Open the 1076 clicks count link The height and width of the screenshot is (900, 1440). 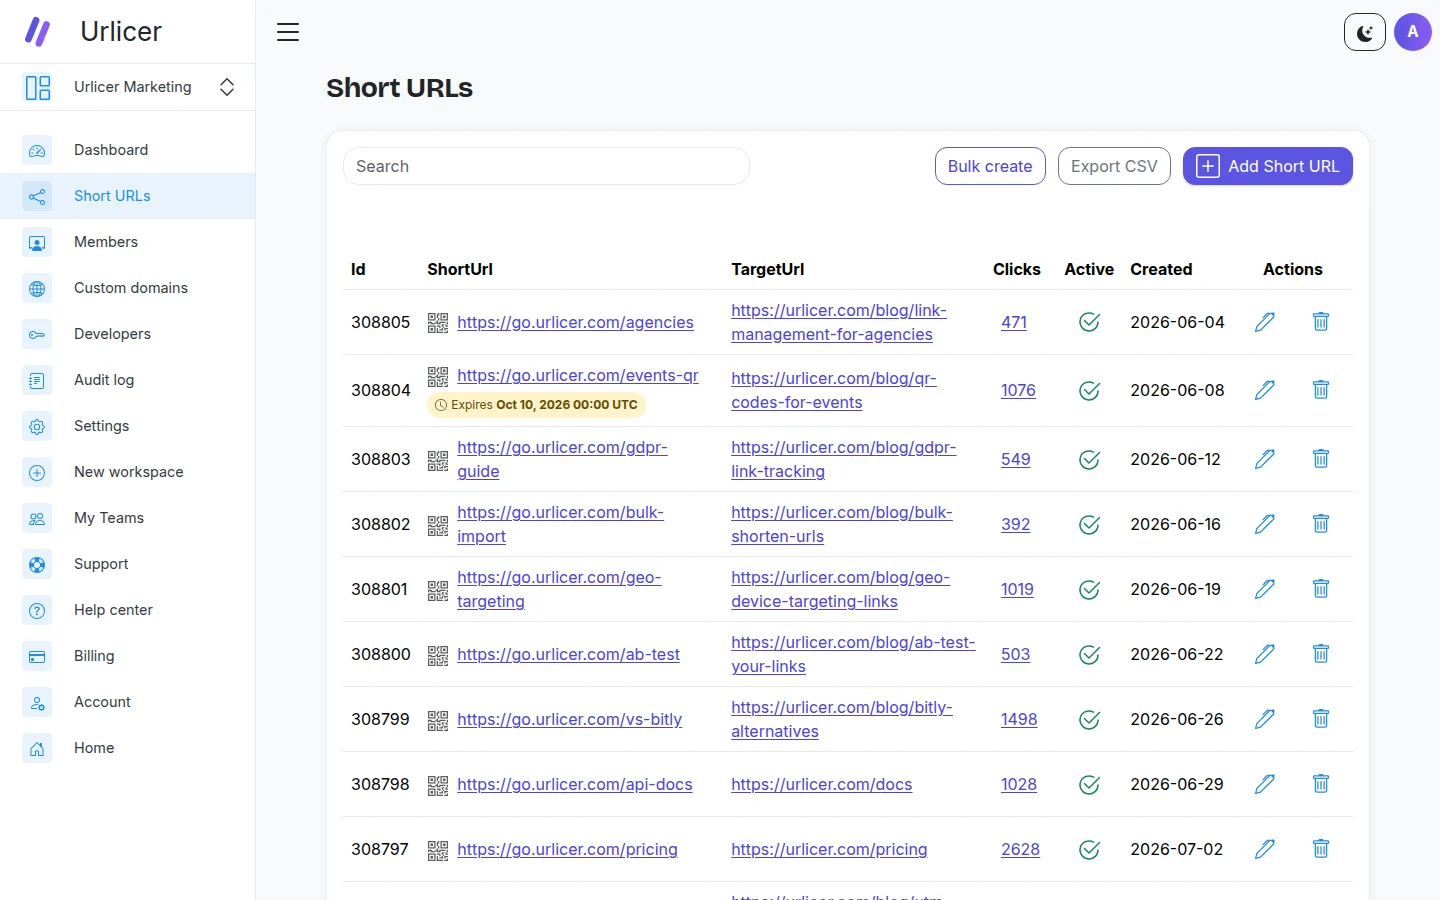[x=1018, y=390]
